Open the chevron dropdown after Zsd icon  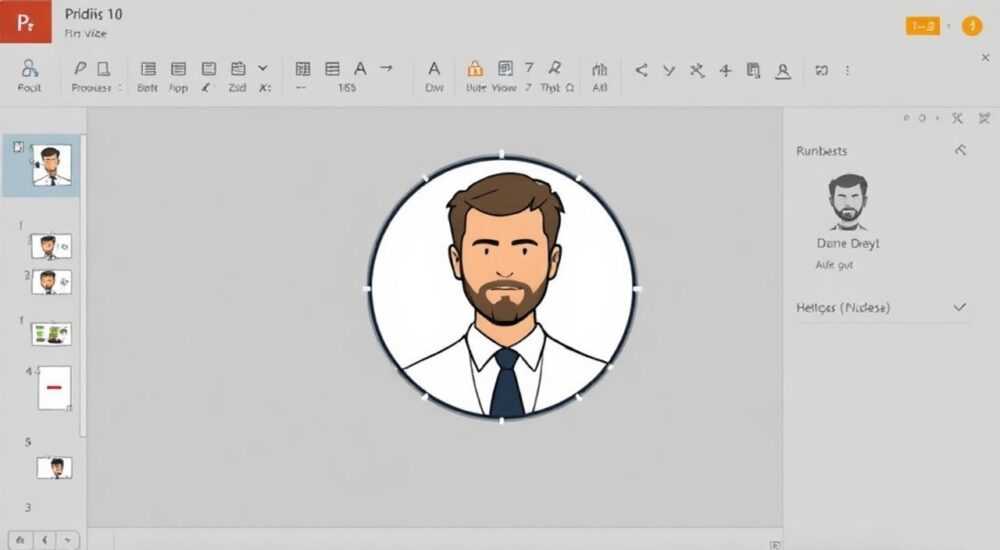click(x=263, y=68)
